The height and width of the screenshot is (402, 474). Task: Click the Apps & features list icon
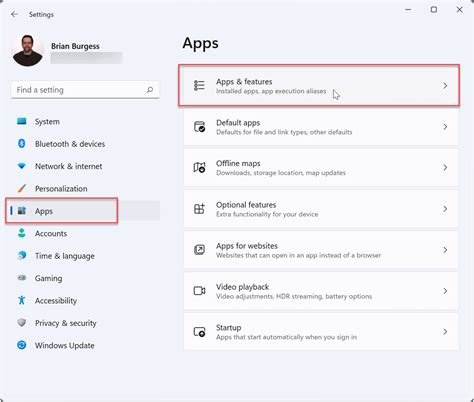pos(199,85)
